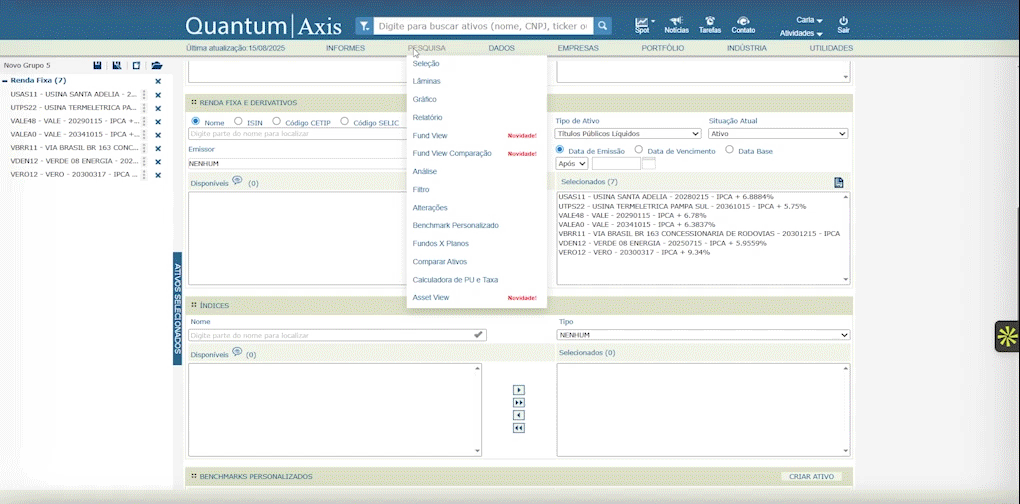Move one index left with single arrow
This screenshot has height=504, width=1020.
tap(518, 415)
